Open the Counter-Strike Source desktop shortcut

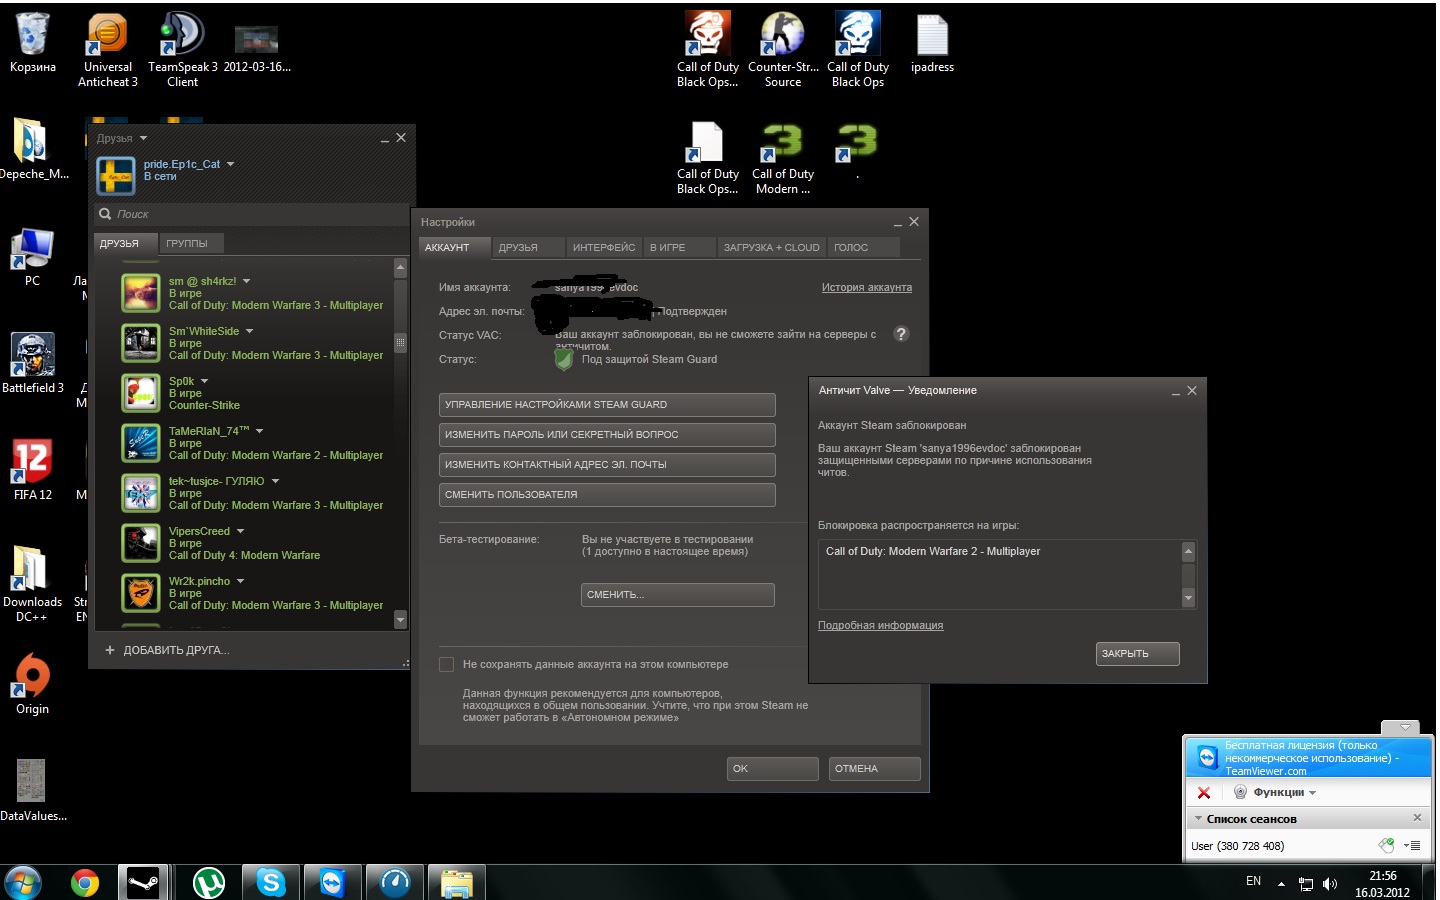(783, 50)
